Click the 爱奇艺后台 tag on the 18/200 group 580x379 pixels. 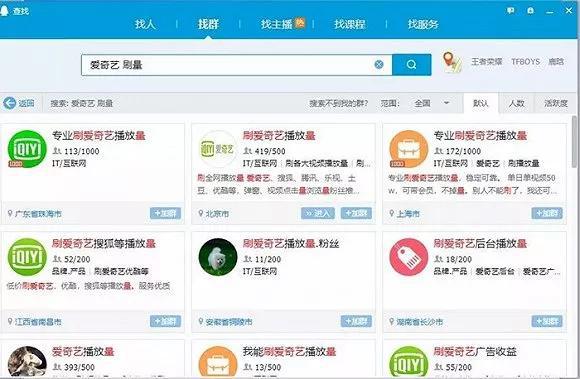tap(495, 271)
